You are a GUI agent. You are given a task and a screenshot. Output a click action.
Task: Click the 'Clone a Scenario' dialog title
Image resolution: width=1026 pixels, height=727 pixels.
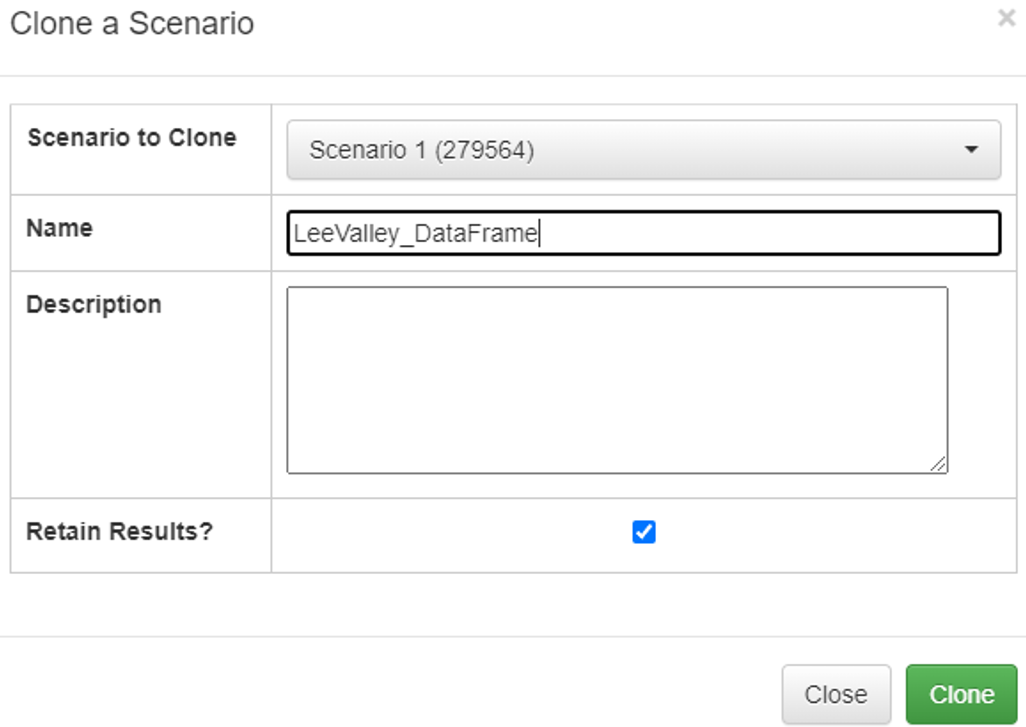click(x=131, y=23)
